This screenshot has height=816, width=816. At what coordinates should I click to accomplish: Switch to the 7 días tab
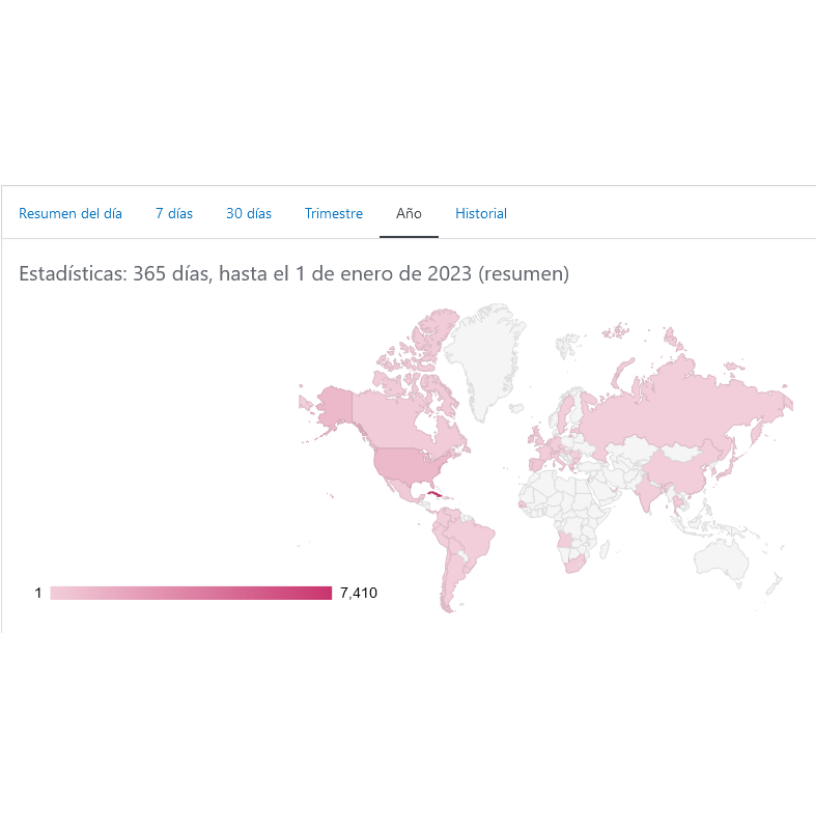(174, 213)
